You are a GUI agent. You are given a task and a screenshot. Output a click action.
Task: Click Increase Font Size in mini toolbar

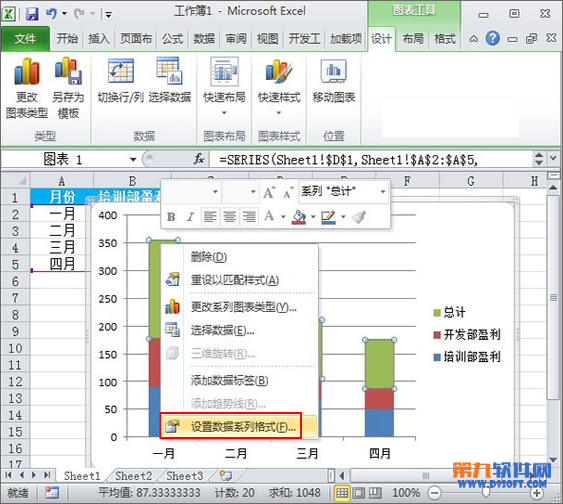point(269,192)
